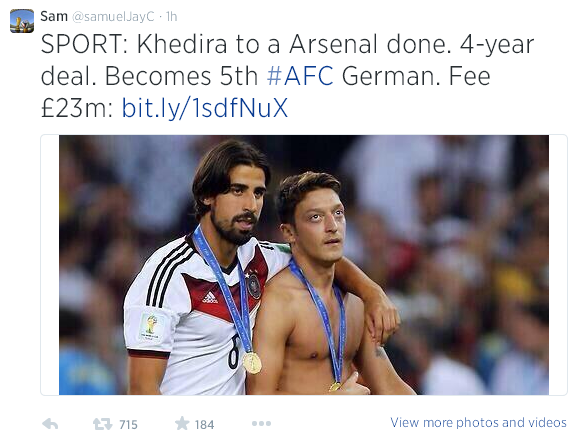
Task: Follow the #AFC hashtag
Action: (x=300, y=76)
